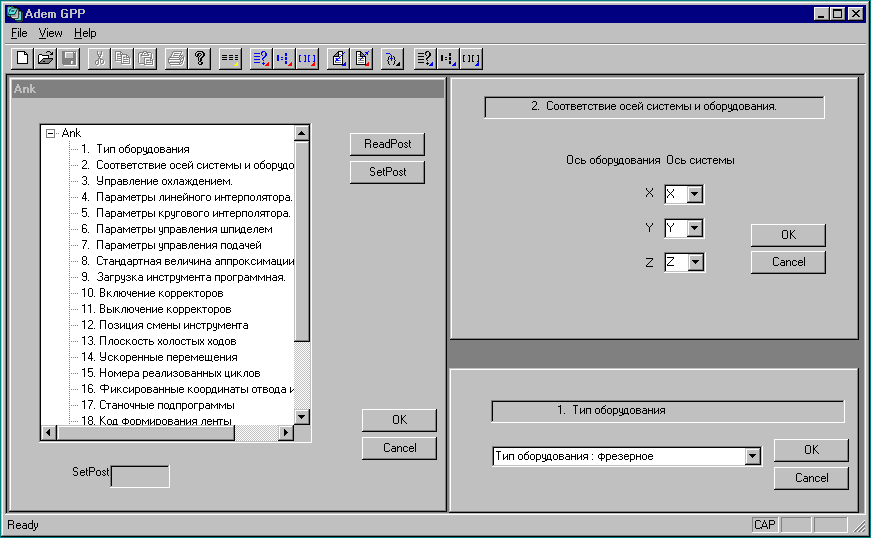Click the document-edit icon with red corner
Viewport: 871px width, 538px height.
point(361,58)
